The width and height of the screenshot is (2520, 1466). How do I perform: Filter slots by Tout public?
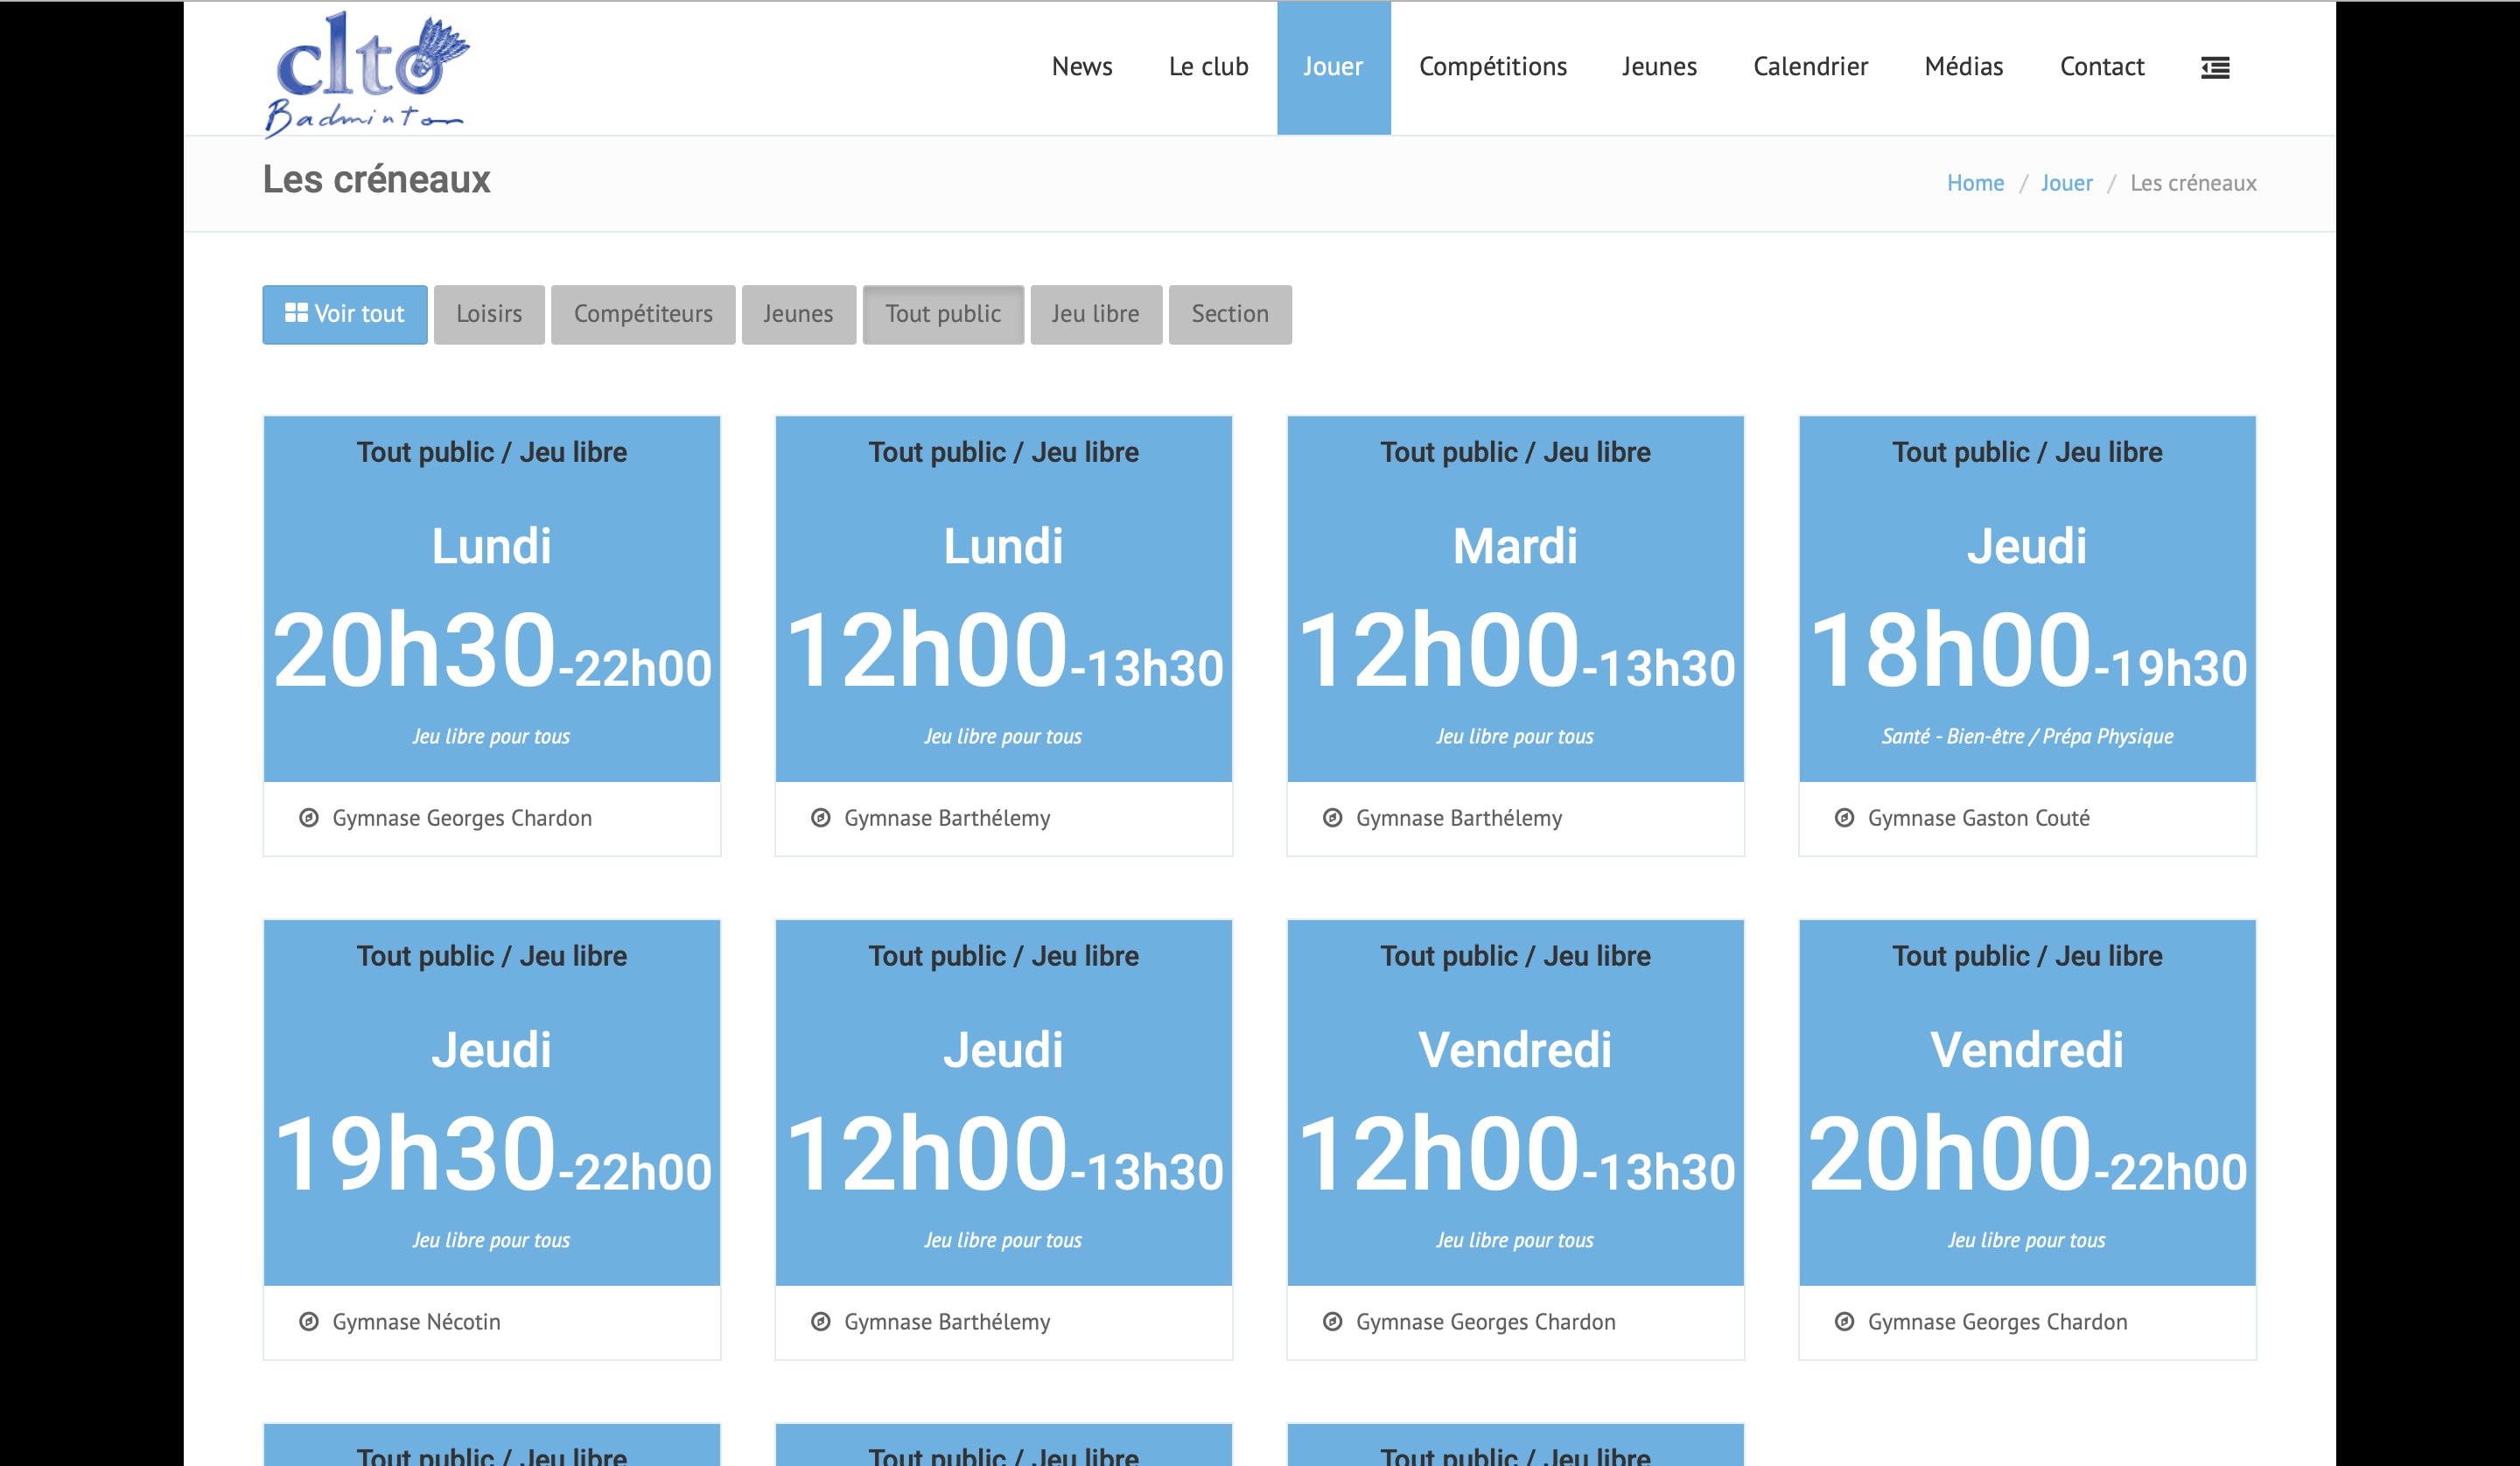click(943, 314)
